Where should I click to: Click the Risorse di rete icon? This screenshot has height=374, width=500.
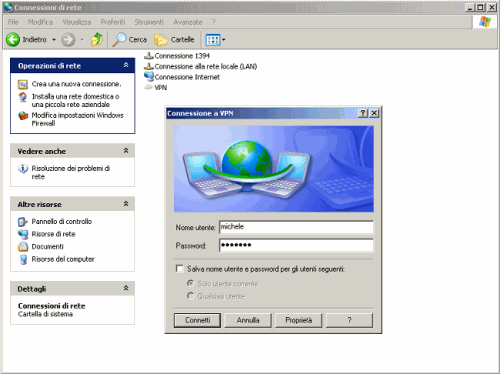pos(23,234)
